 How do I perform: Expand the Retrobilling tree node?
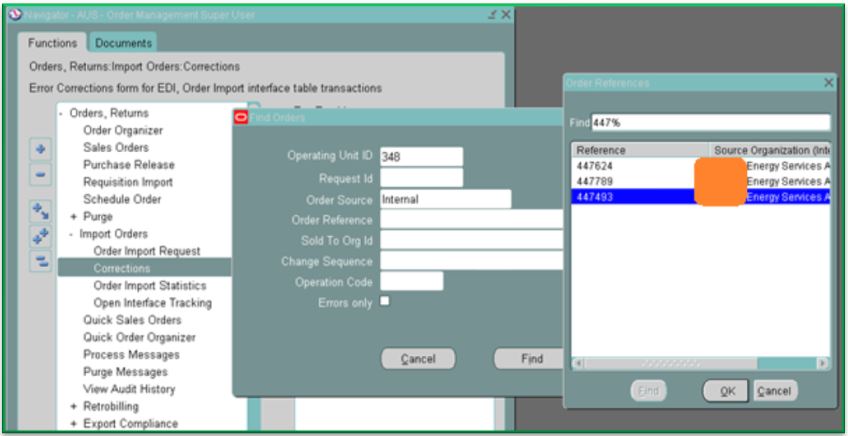point(74,407)
